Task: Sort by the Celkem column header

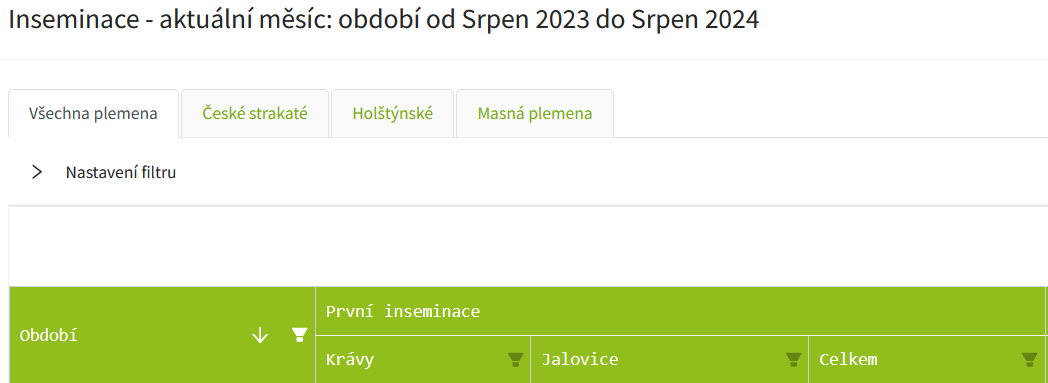Action: coord(848,360)
